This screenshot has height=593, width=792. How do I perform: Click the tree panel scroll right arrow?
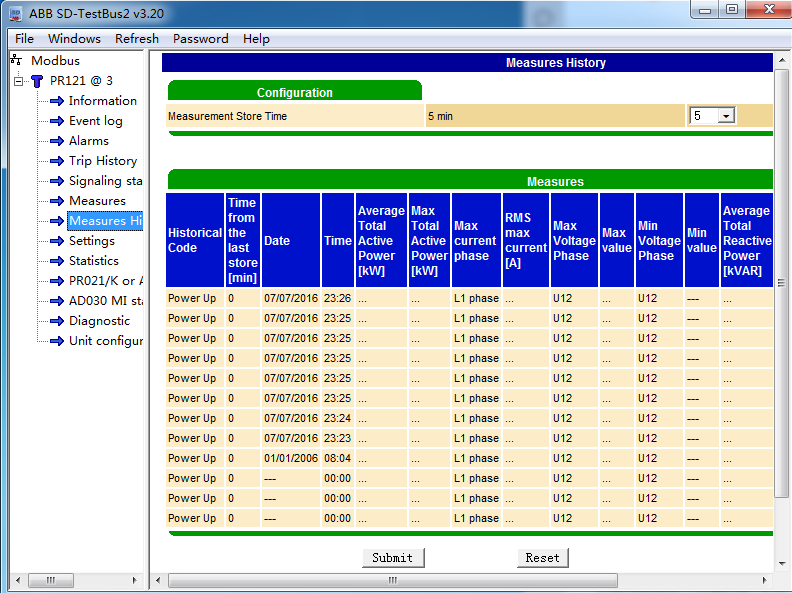click(134, 580)
